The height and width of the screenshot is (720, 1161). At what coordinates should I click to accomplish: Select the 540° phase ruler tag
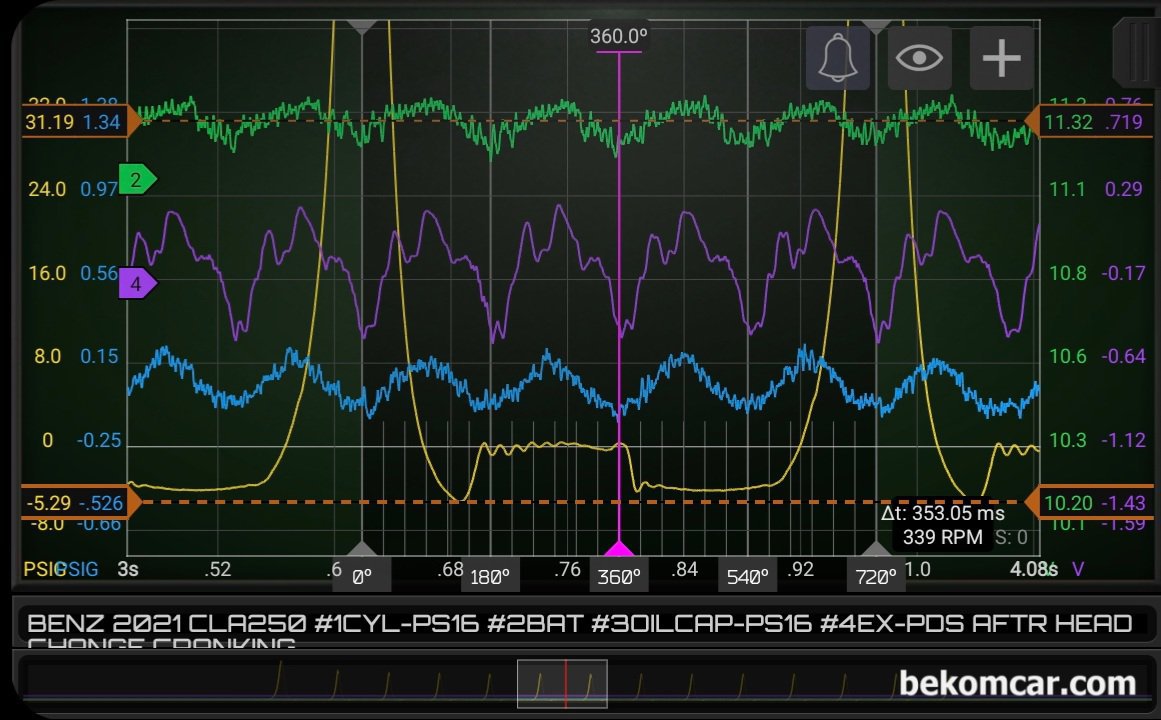pos(747,576)
